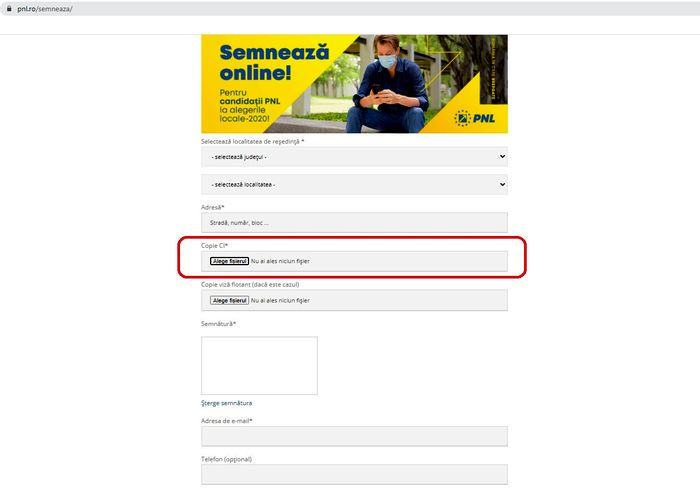This screenshot has width=700, height=492.
Task: Open the 'selectează localitatea' dropdown
Action: click(x=354, y=184)
